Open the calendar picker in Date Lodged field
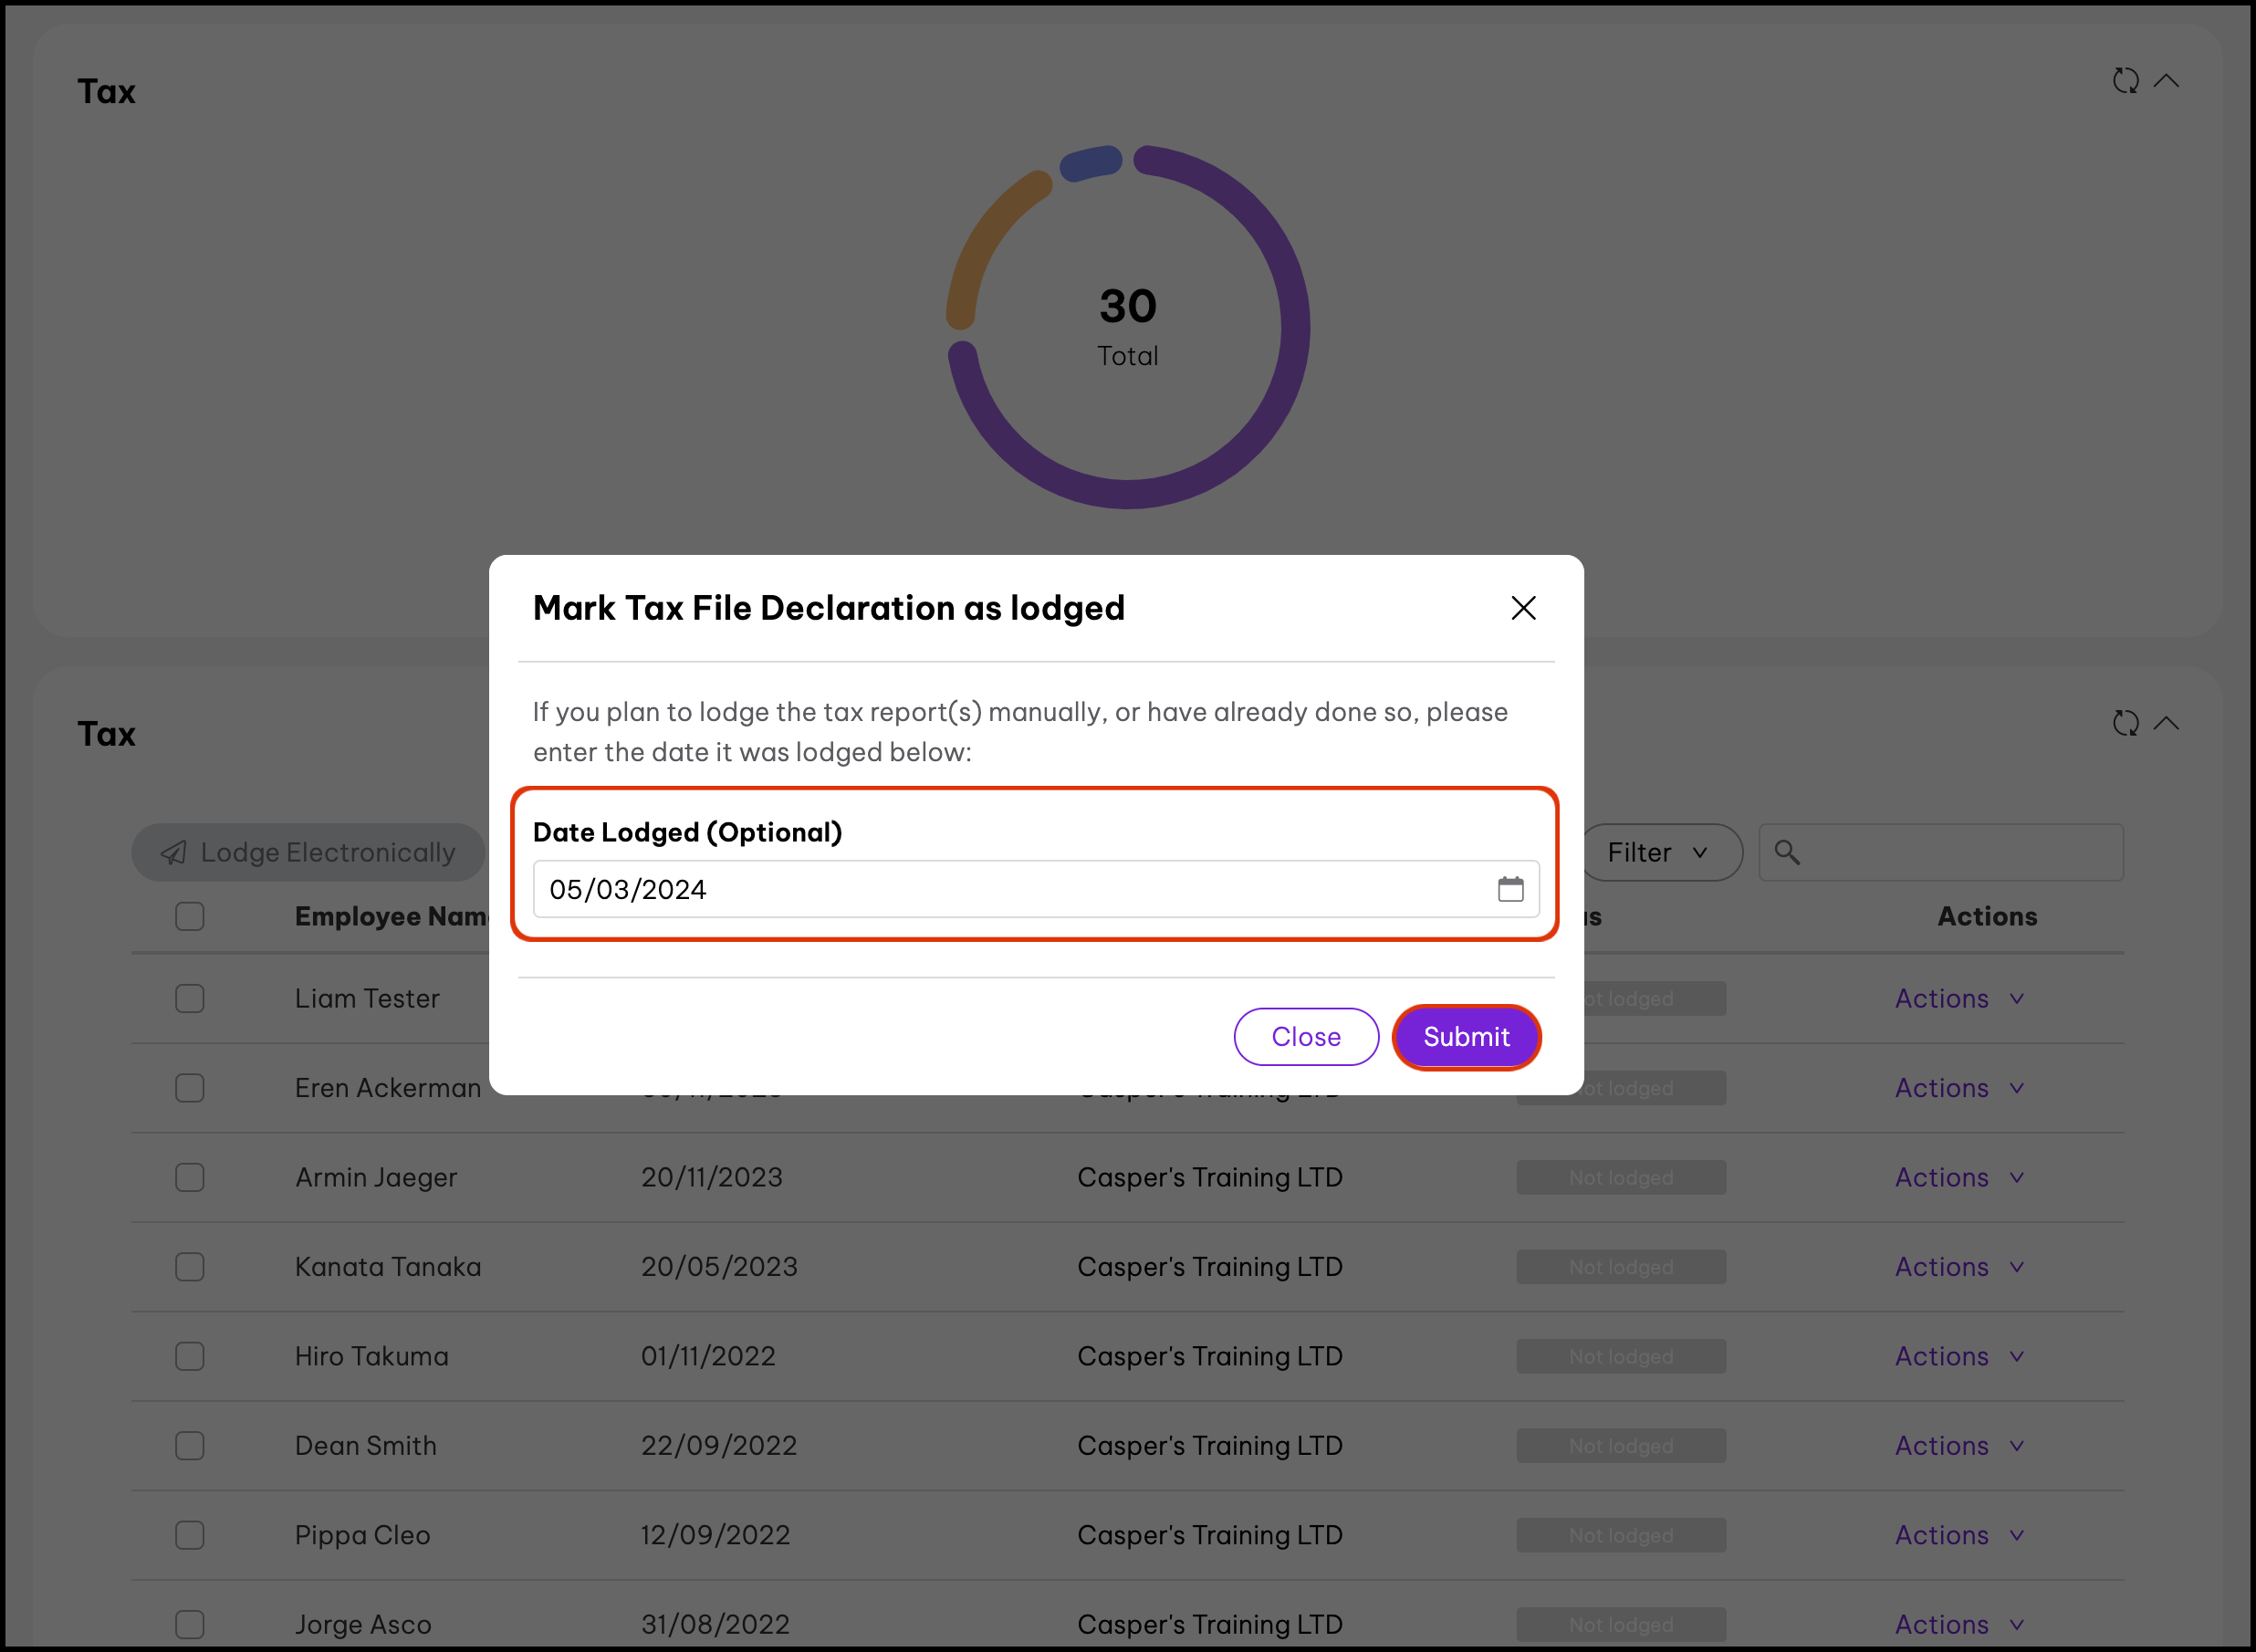Viewport: 2256px width, 1652px height. click(1510, 889)
